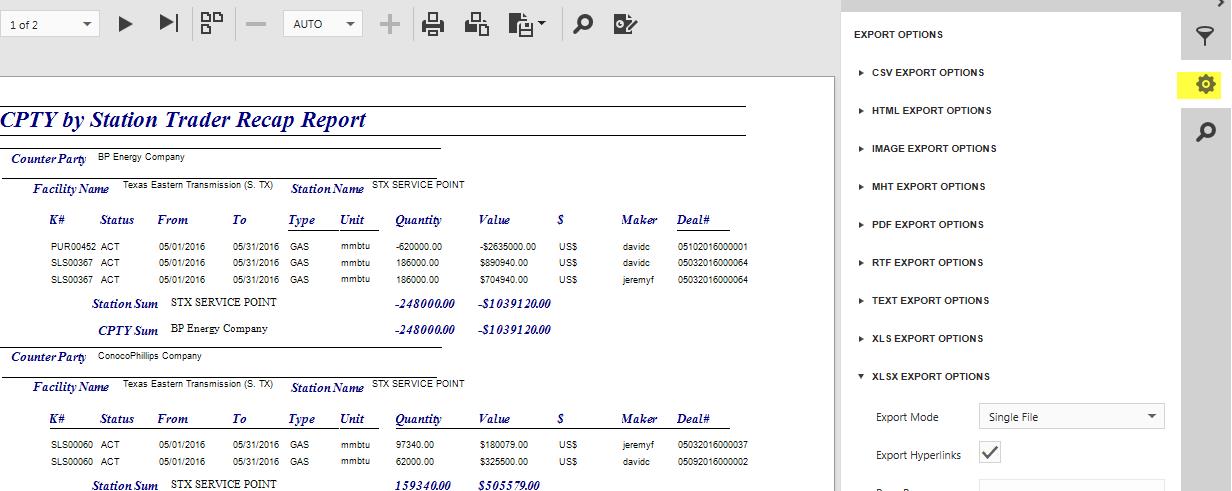Select the export options gear tab
1232x491 pixels.
[1206, 85]
